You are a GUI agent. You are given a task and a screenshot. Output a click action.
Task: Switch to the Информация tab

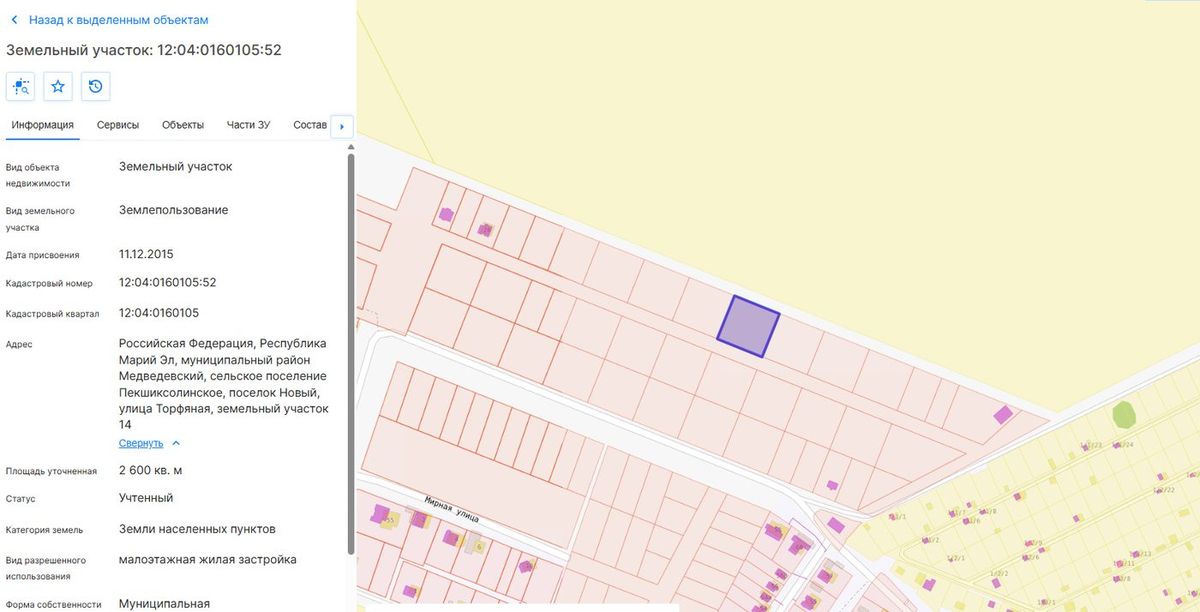43,125
